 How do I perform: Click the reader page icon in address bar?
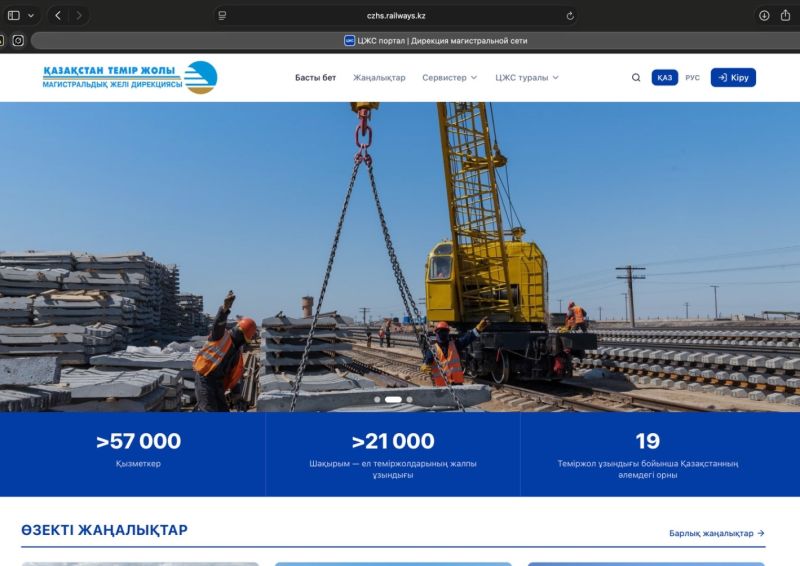pyautogui.click(x=222, y=16)
